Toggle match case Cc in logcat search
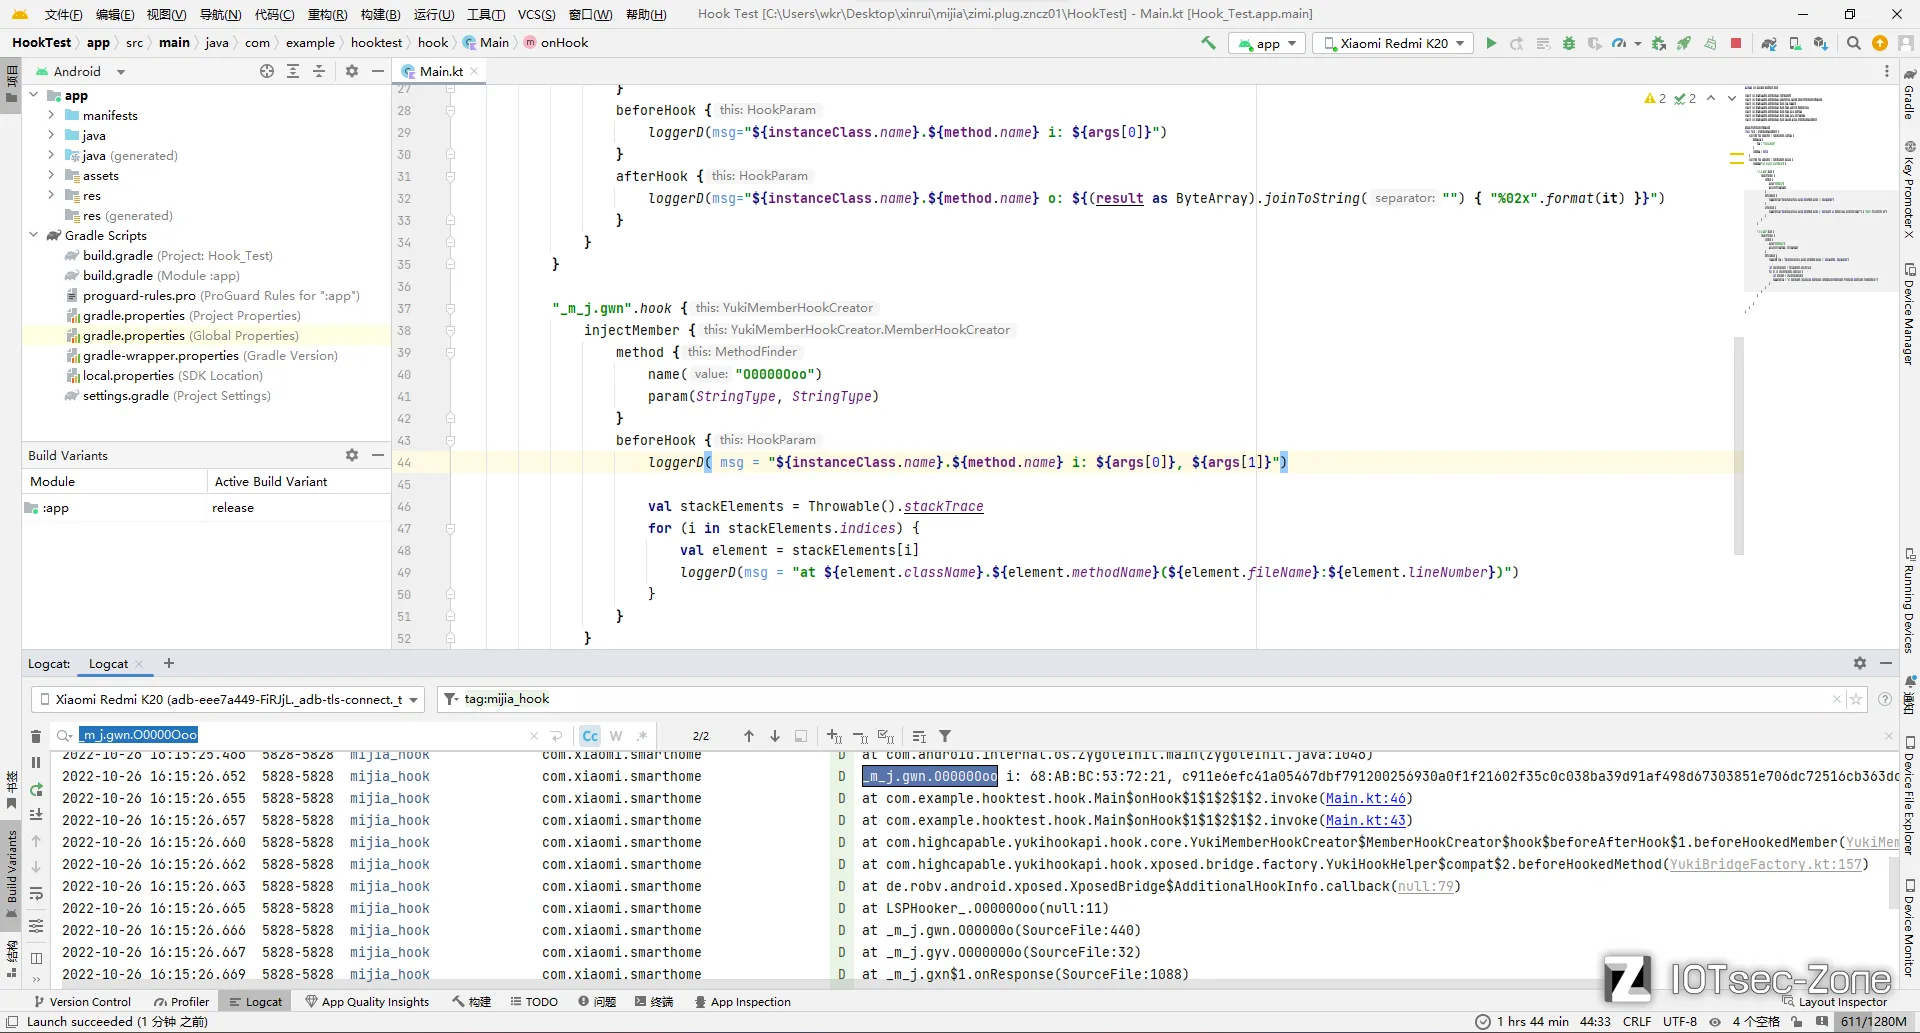The width and height of the screenshot is (1920, 1033). [590, 736]
